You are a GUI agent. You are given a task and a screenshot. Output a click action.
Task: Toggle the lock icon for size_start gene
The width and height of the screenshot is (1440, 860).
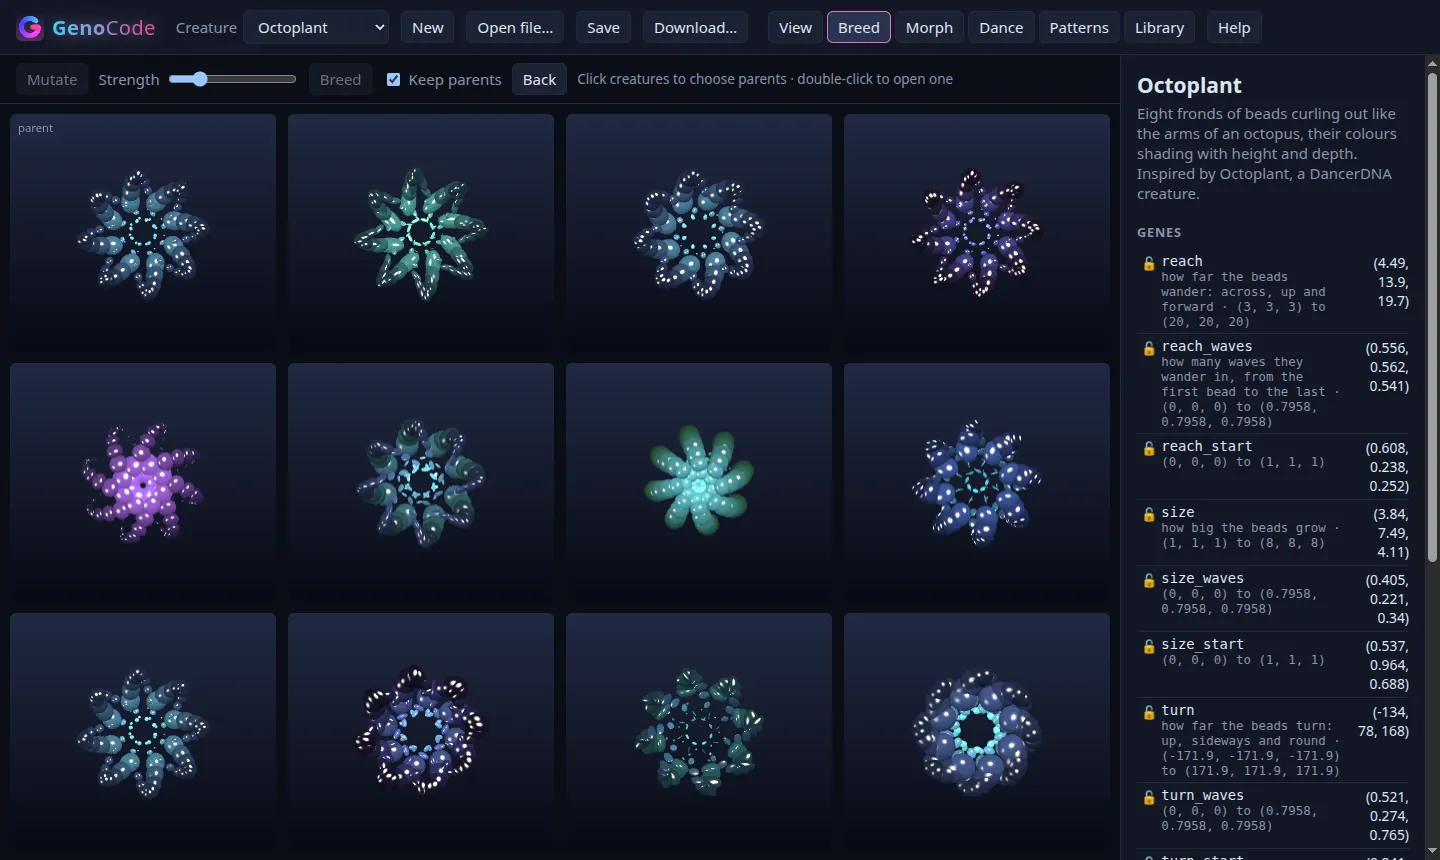1149,646
